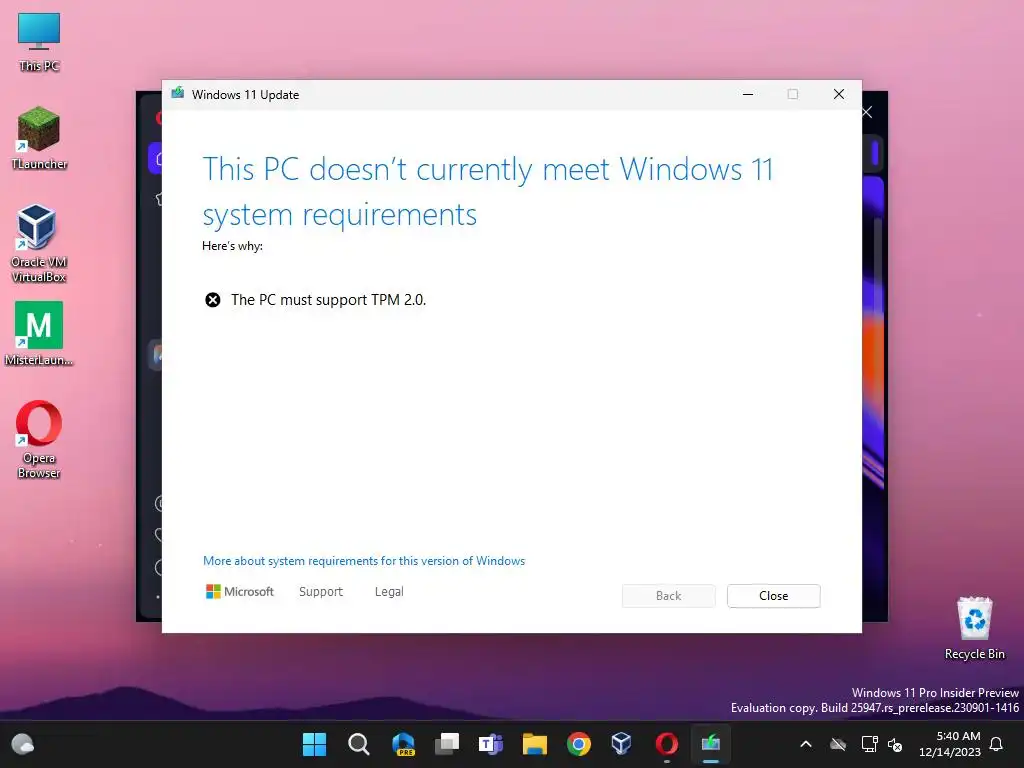Screen dimensions: 1024x768
Task: Click Windows 11 Update title bar icon
Action: (178, 93)
